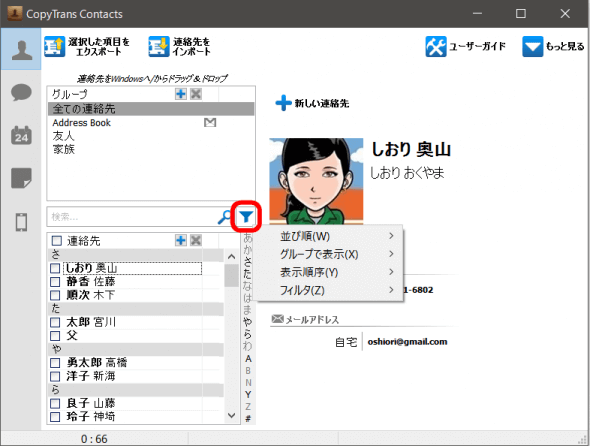Click the 新しい連絡先 label
Image resolution: width=590 pixels, height=446 pixels.
pyautogui.click(x=322, y=103)
